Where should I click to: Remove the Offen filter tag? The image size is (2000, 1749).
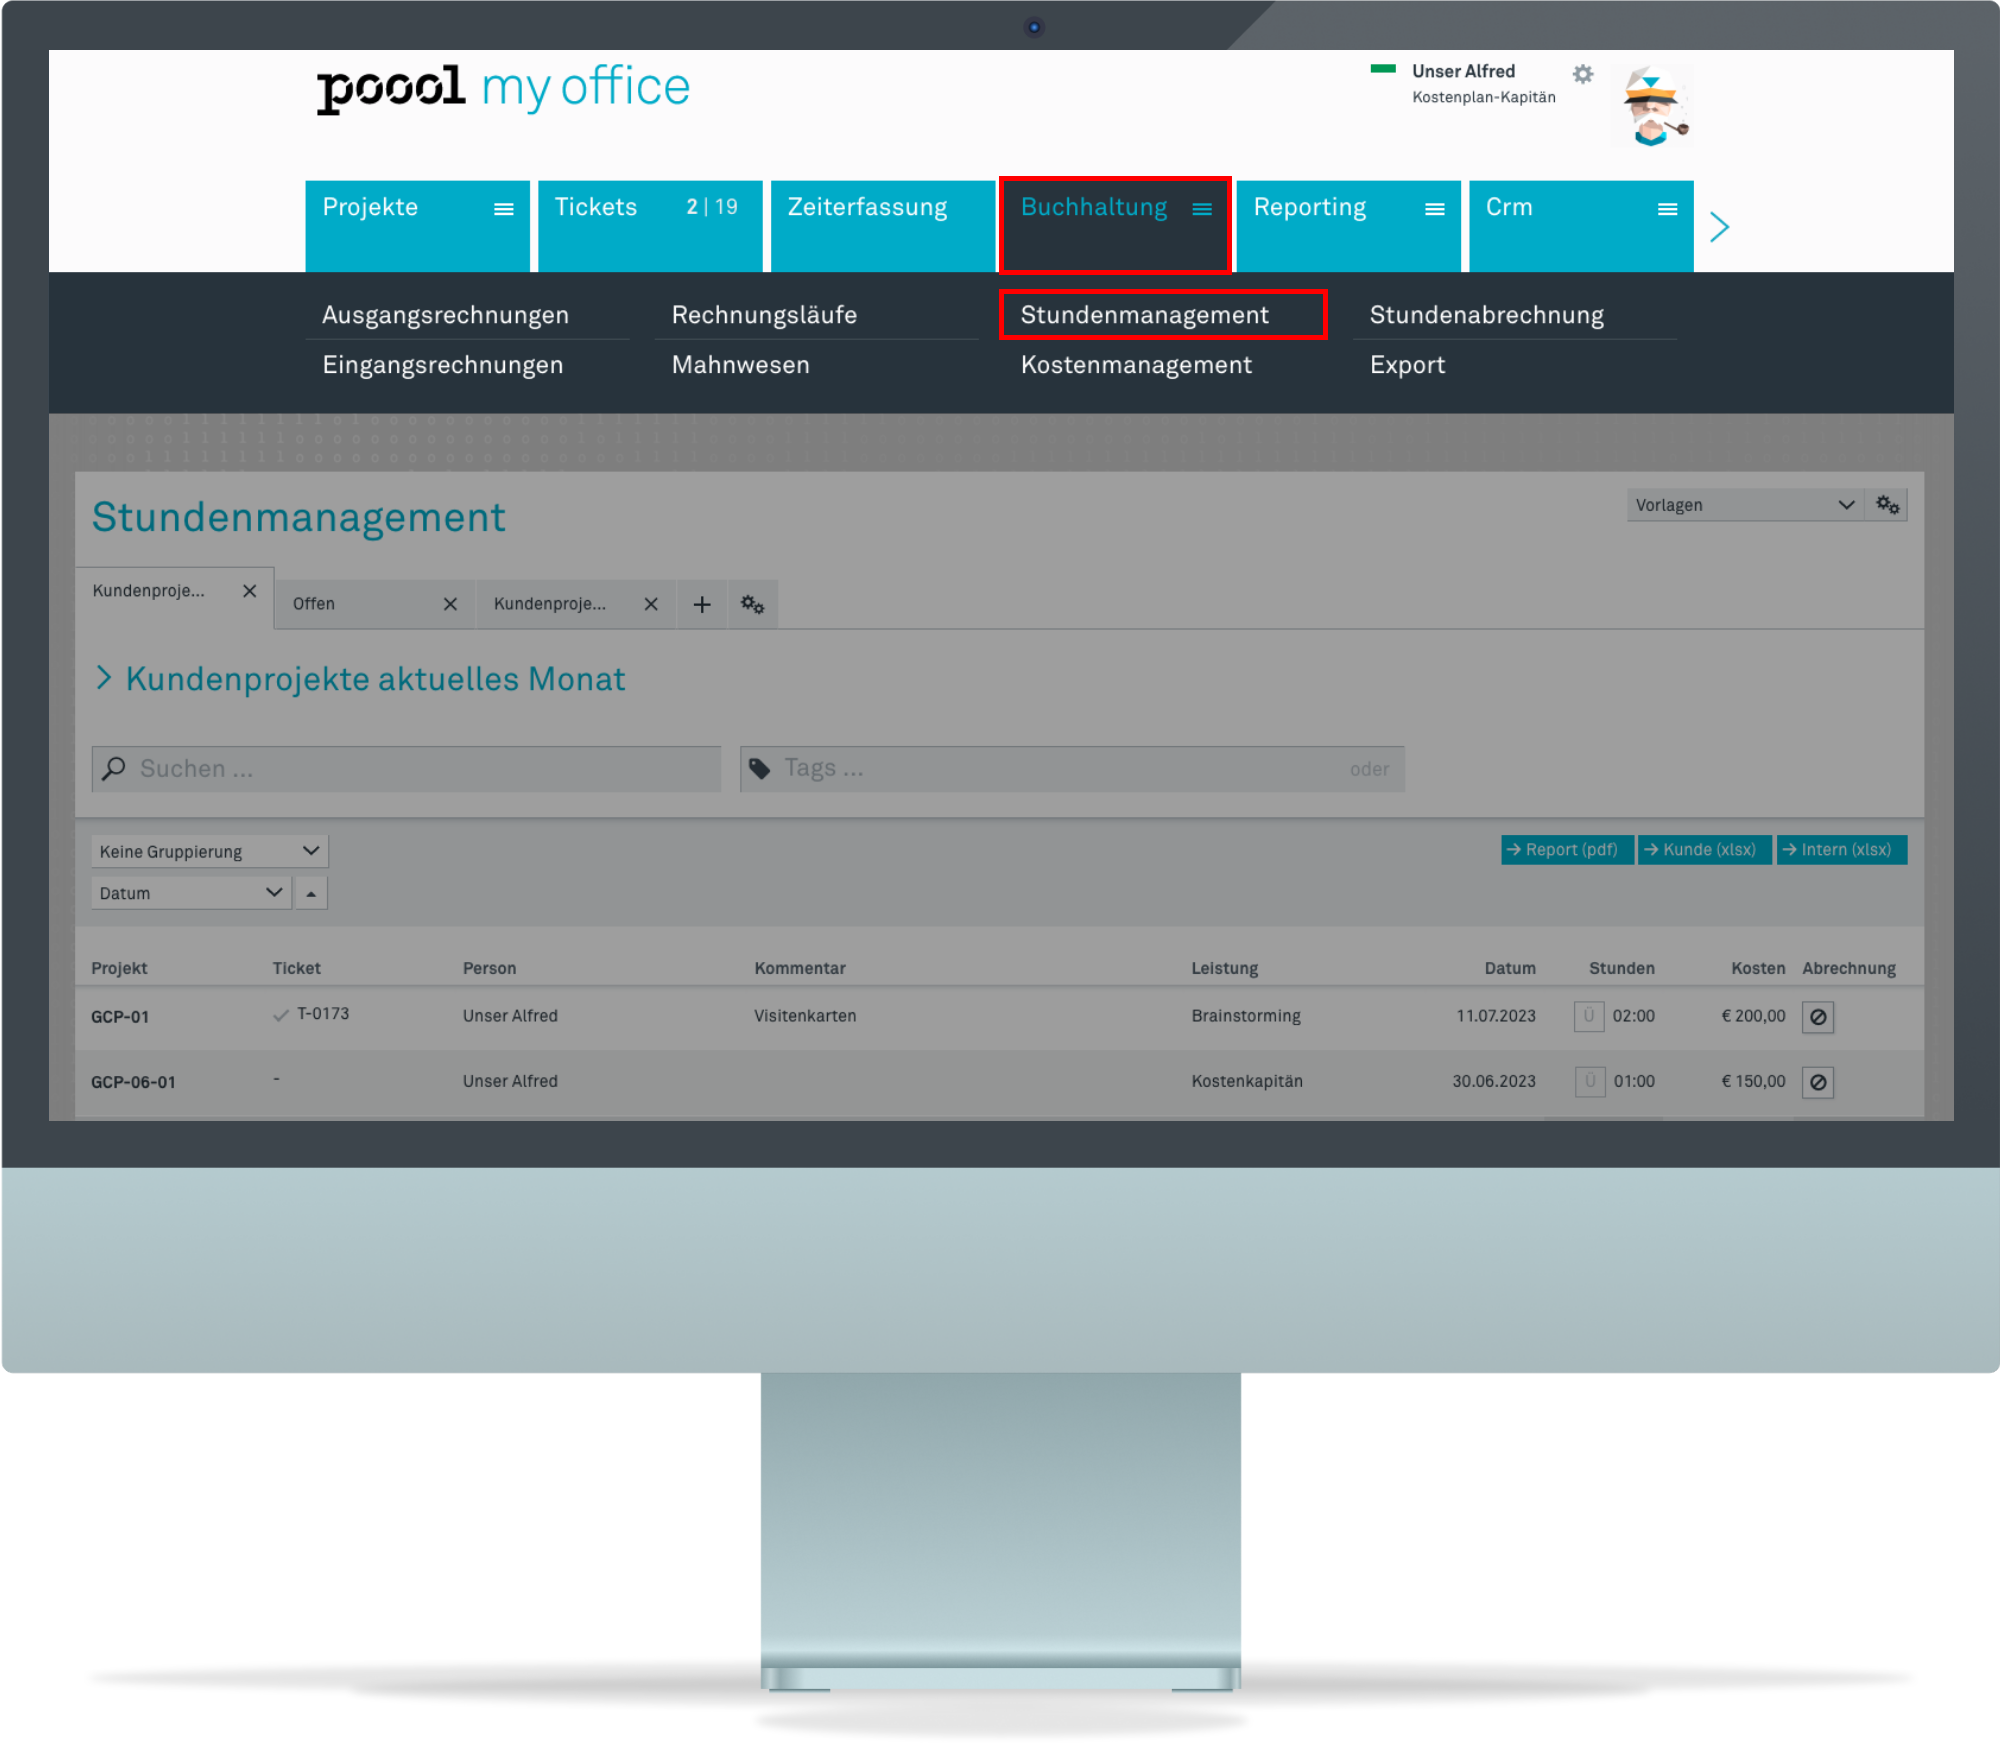[451, 604]
